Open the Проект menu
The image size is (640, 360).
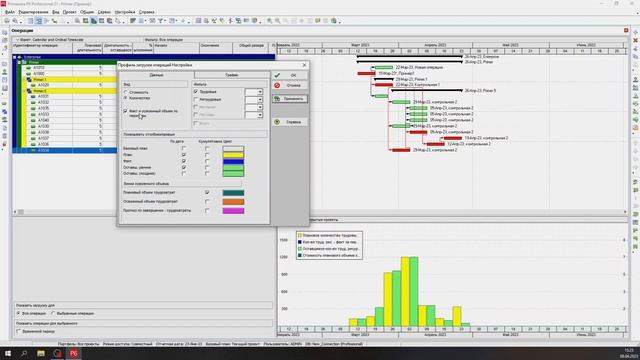69,12
